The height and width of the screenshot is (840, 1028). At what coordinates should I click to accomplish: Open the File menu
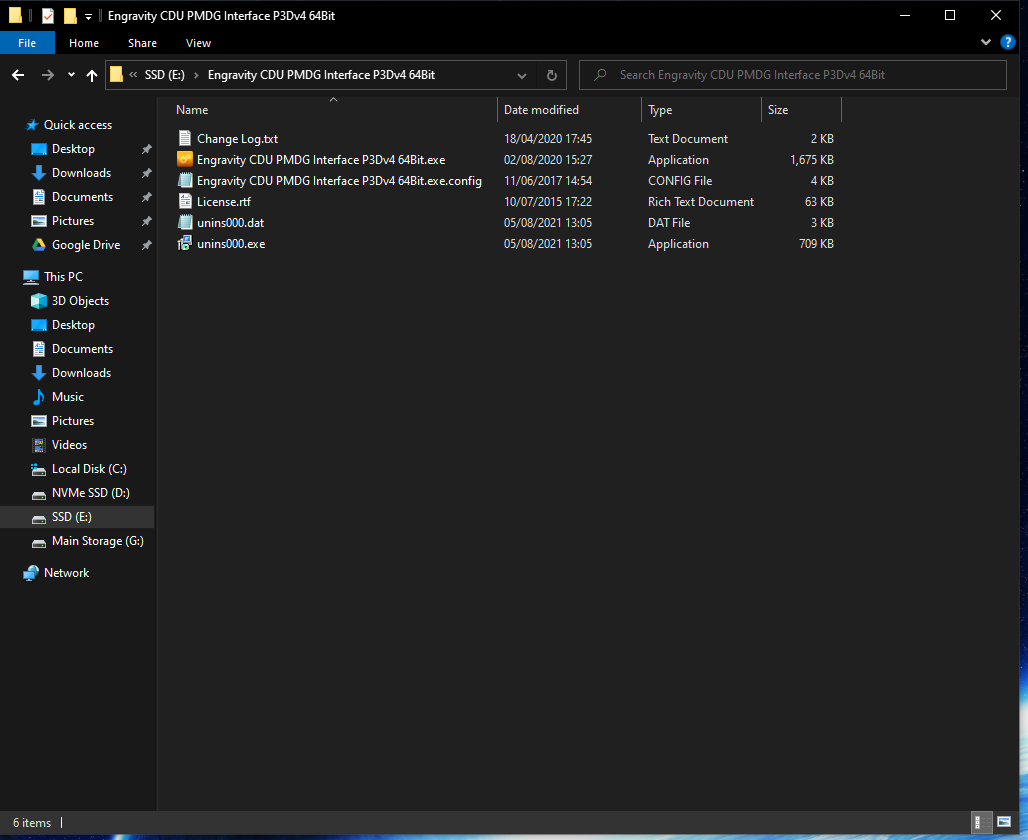27,43
